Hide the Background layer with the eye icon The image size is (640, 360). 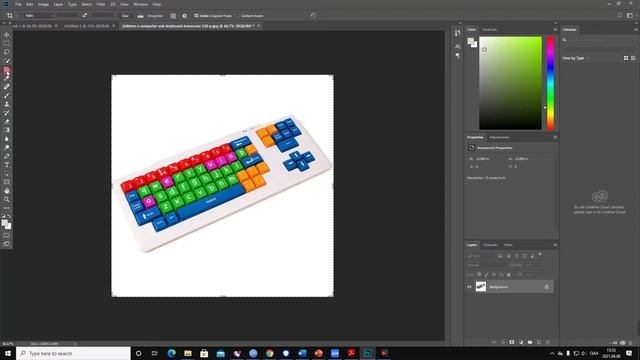click(x=469, y=287)
